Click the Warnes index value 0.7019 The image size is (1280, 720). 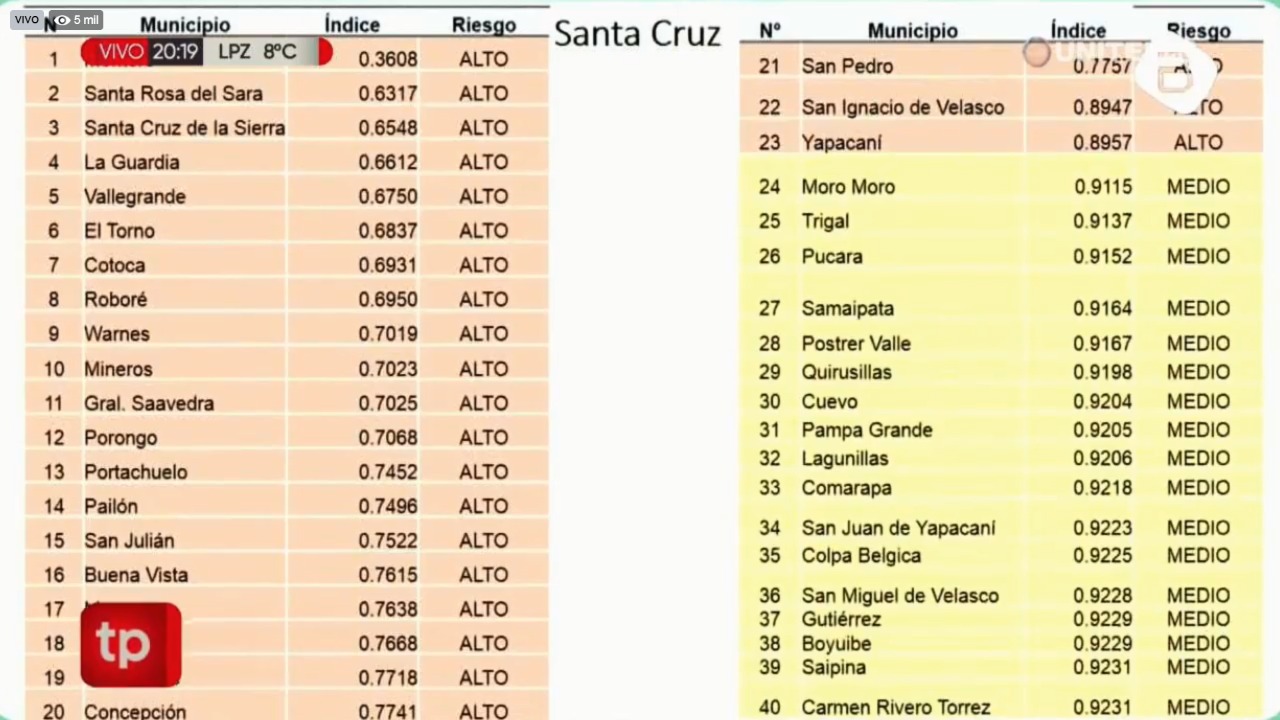click(x=388, y=334)
